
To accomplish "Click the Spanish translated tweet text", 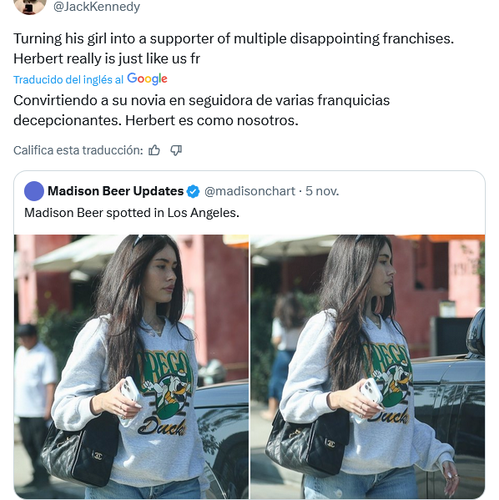I will pyautogui.click(x=201, y=110).
